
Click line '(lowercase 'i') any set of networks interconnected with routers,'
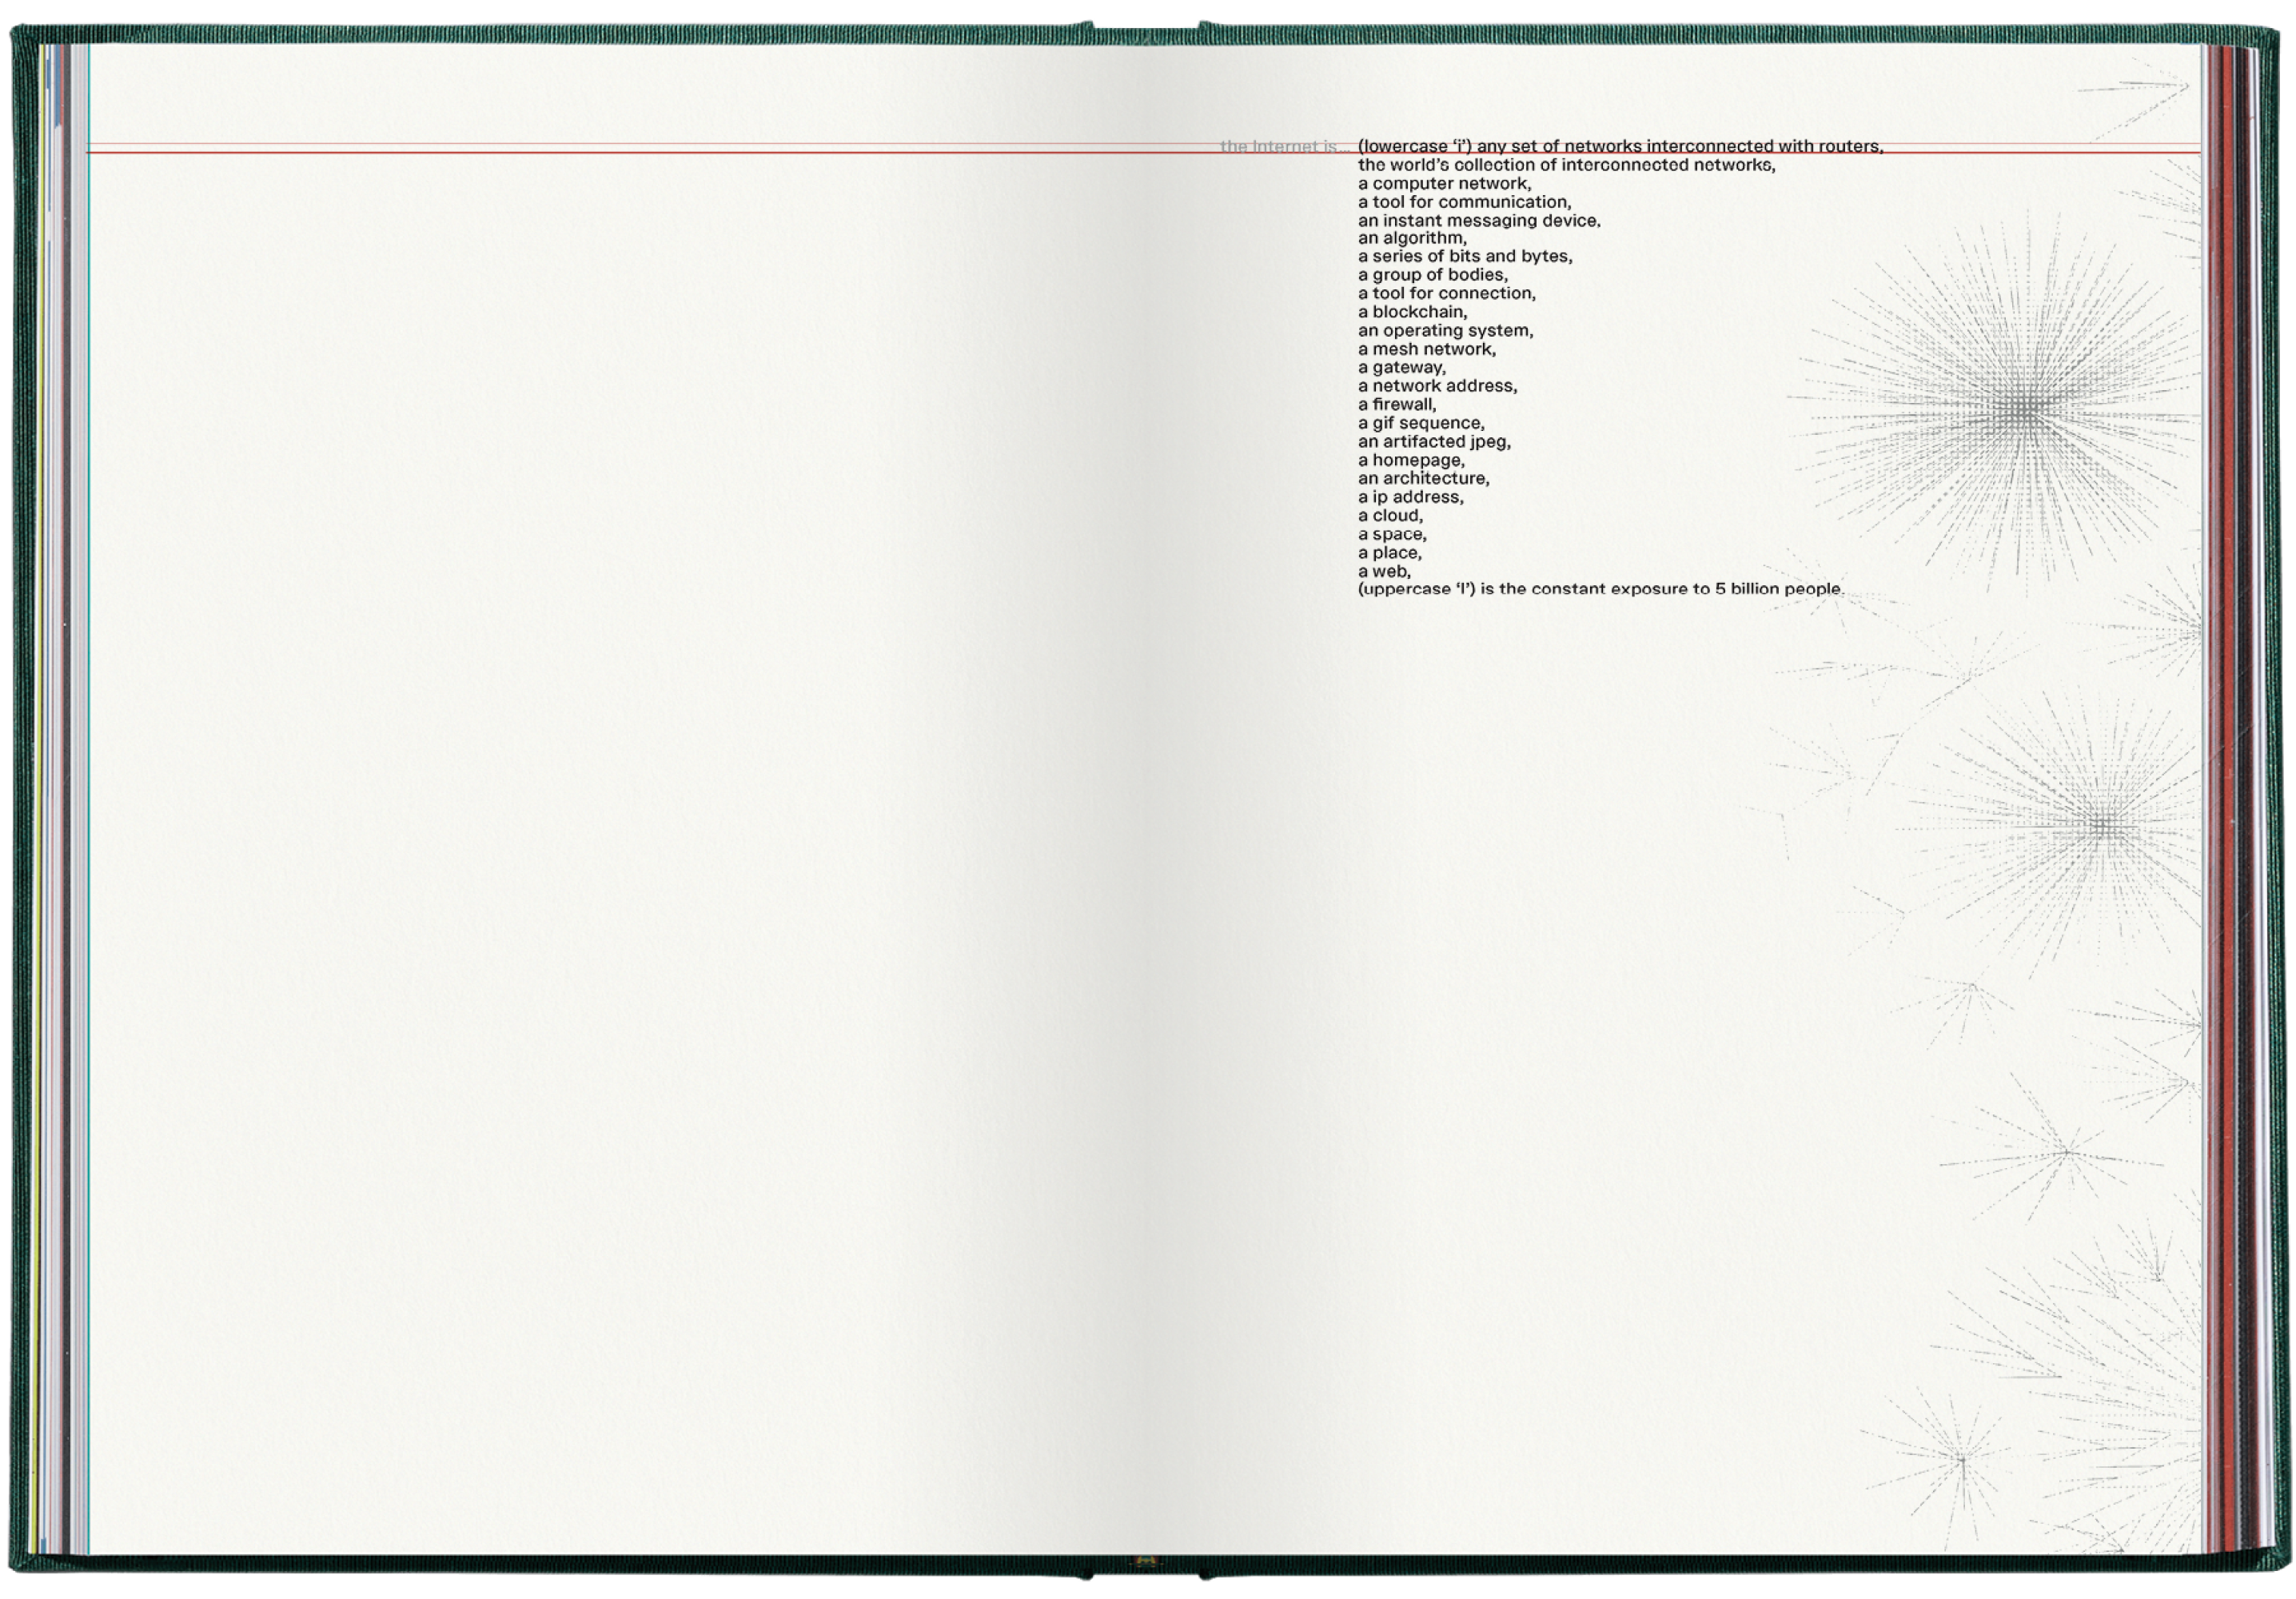(x=1620, y=147)
